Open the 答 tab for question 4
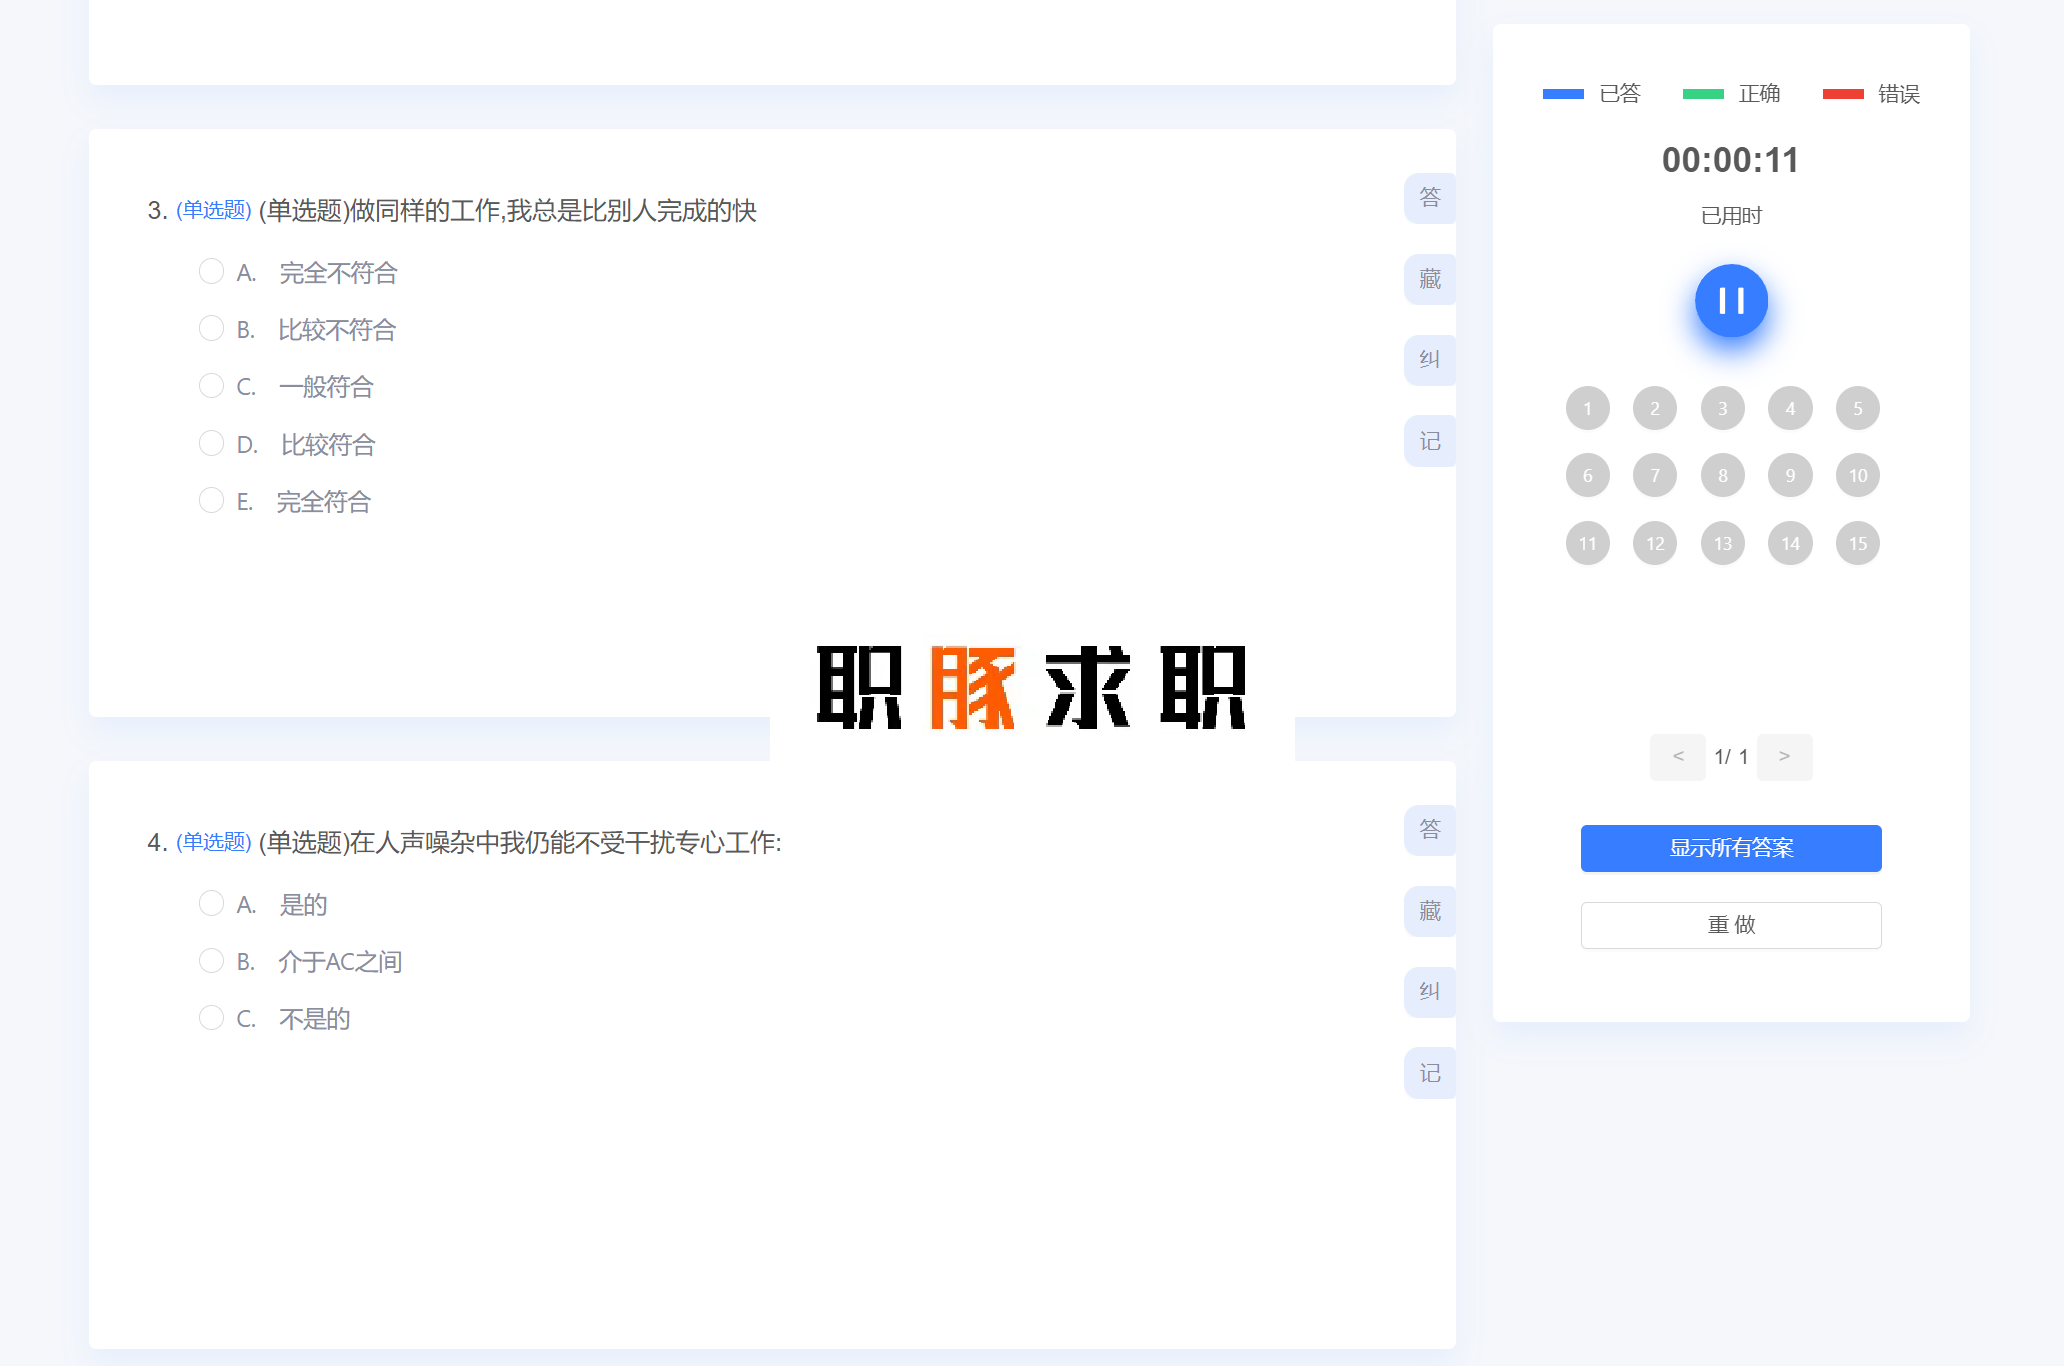This screenshot has width=2064, height=1366. coord(1430,830)
